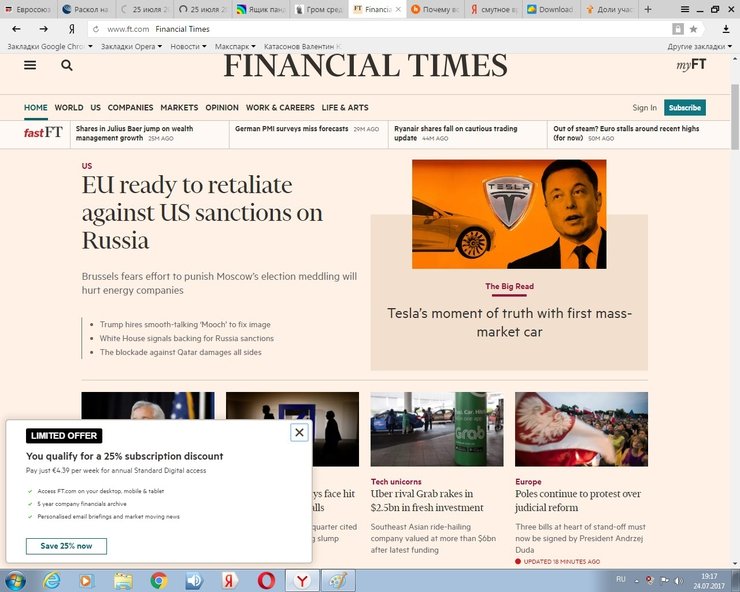Screen dimensions: 740x592
Task: Click the browser back arrow
Action: [16, 29]
